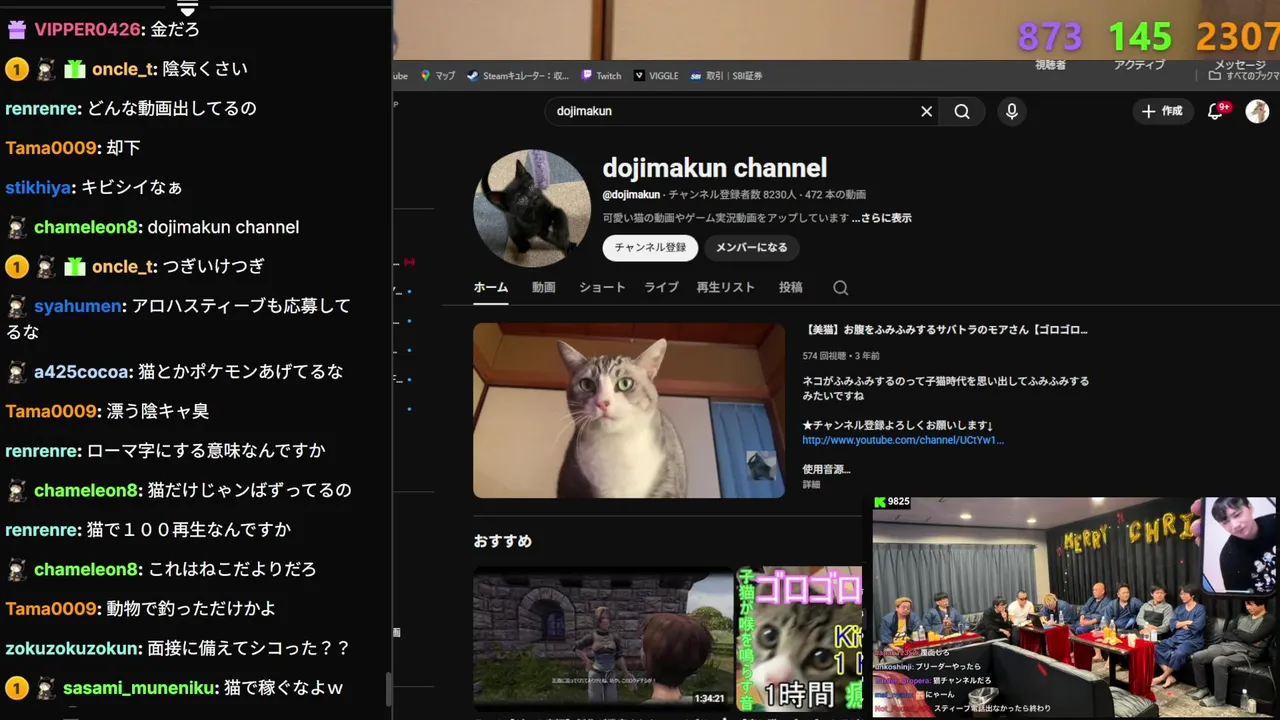Start voice search with the microphone icon
Viewport: 1280px width, 720px height.
(1012, 111)
